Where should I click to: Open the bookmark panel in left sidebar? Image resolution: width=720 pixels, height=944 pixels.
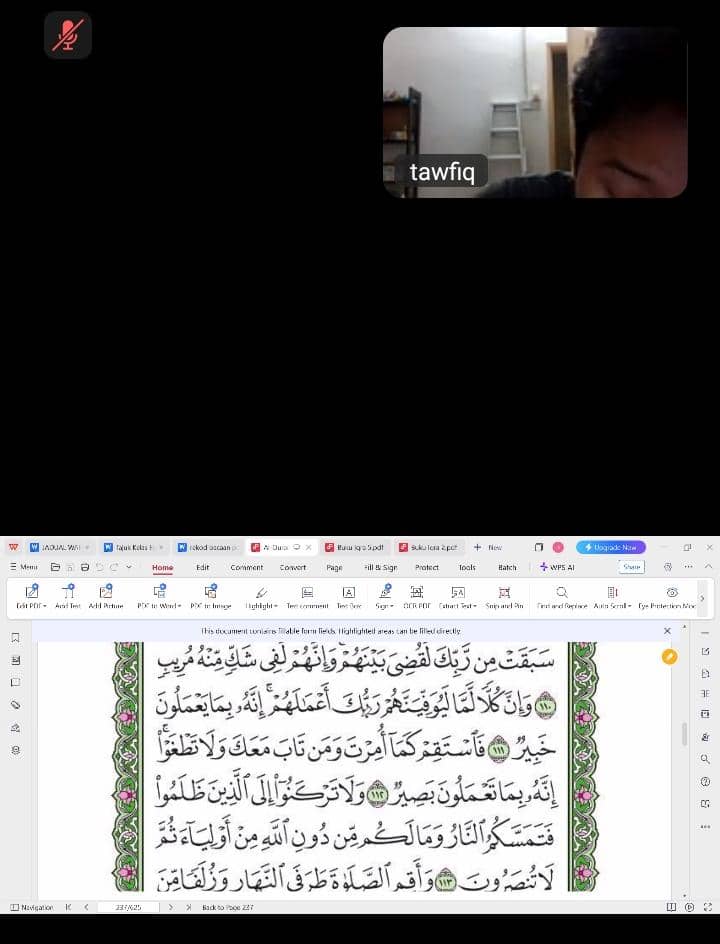(15, 638)
